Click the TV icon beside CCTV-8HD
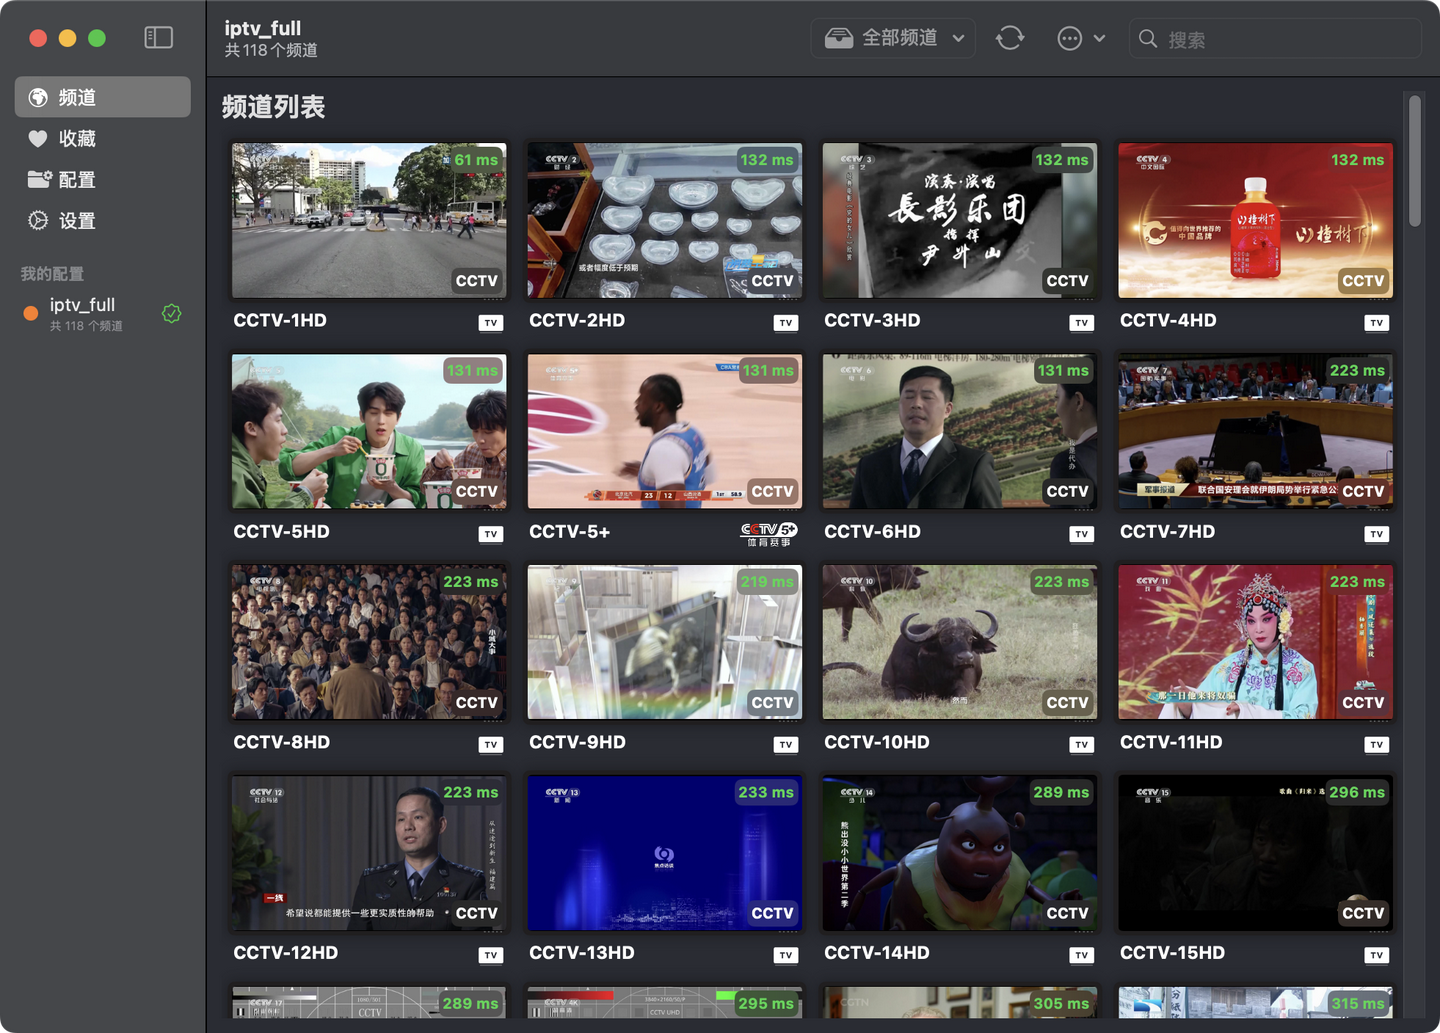Screen dimensions: 1440x1033 click(x=490, y=745)
